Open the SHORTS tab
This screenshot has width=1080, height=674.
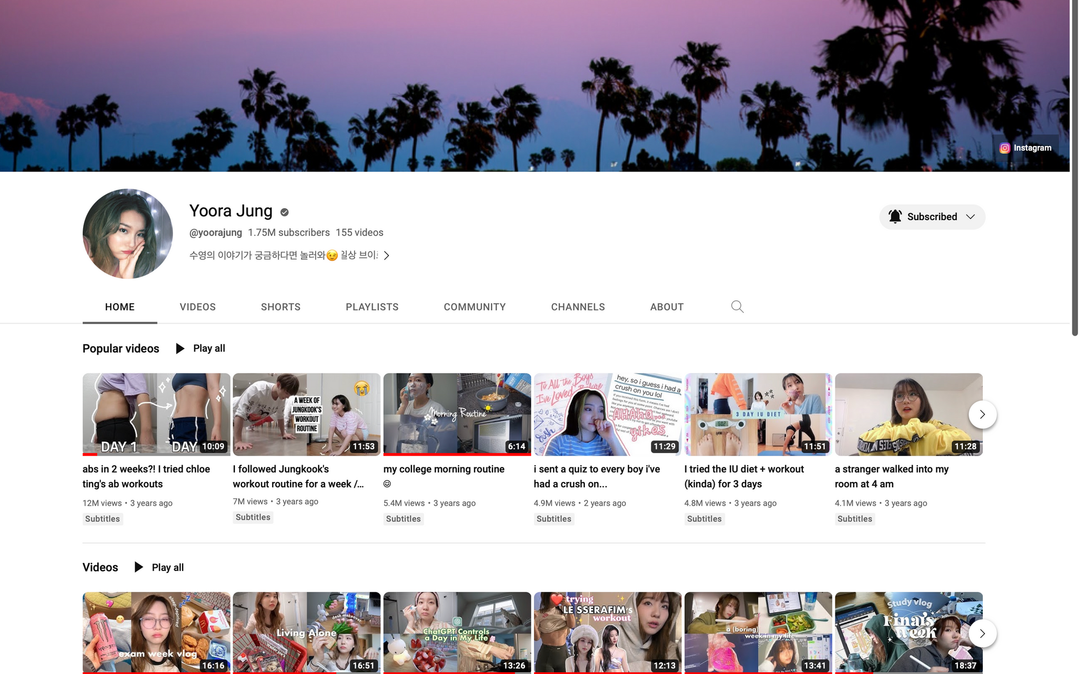click(280, 307)
